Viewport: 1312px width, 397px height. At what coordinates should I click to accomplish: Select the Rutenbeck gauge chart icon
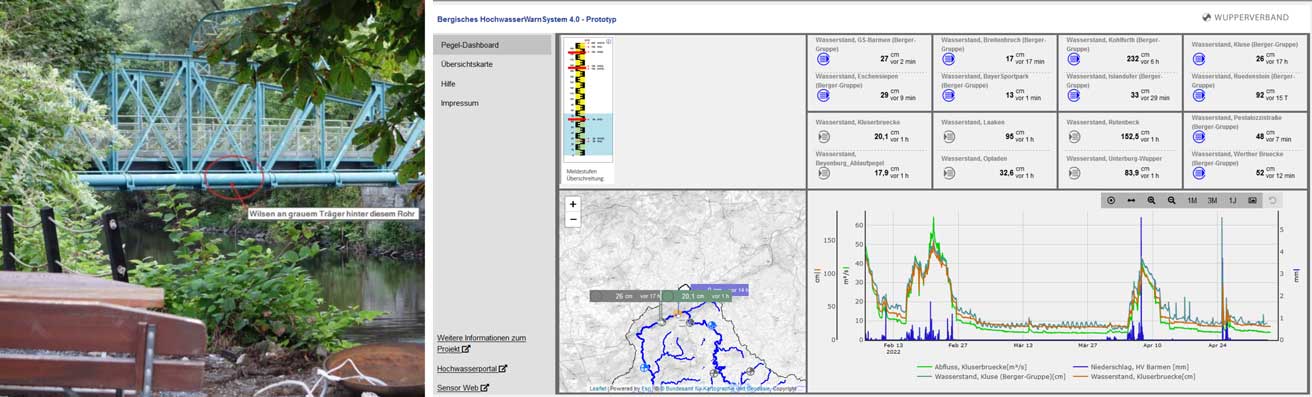(1074, 137)
